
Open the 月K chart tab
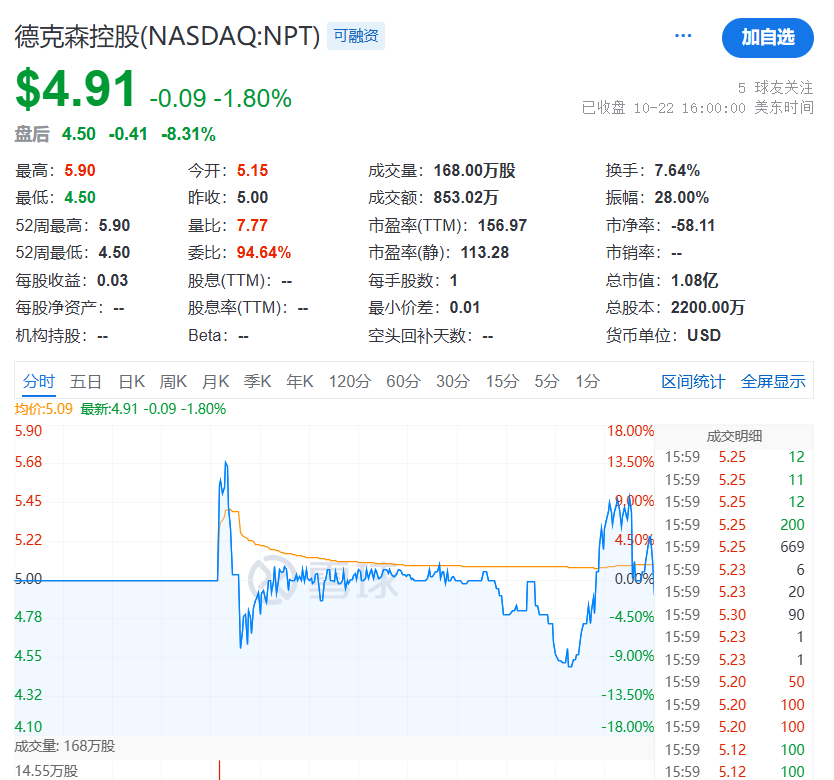(216, 381)
